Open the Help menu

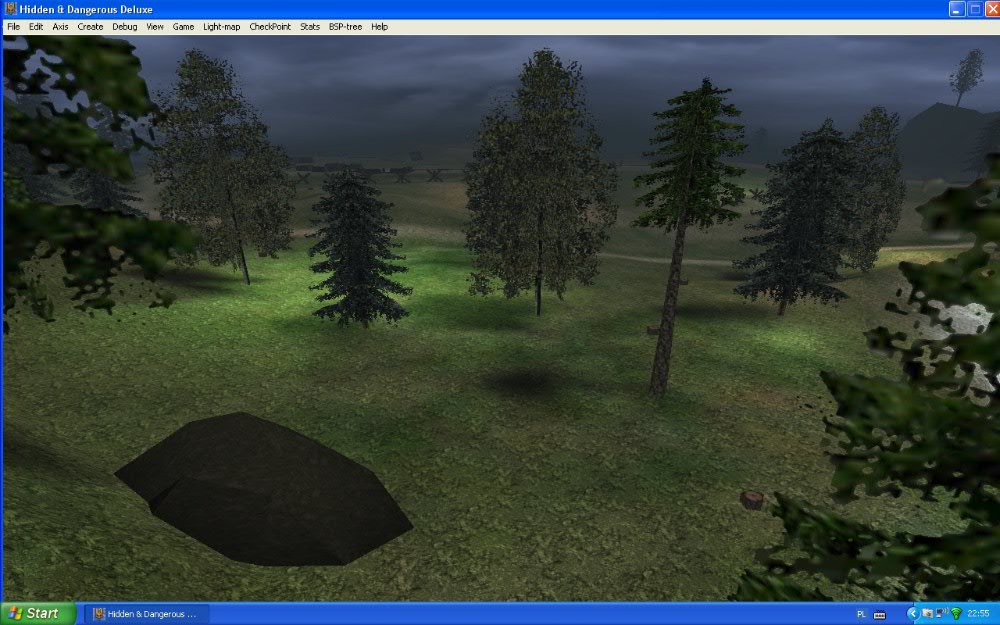(379, 27)
